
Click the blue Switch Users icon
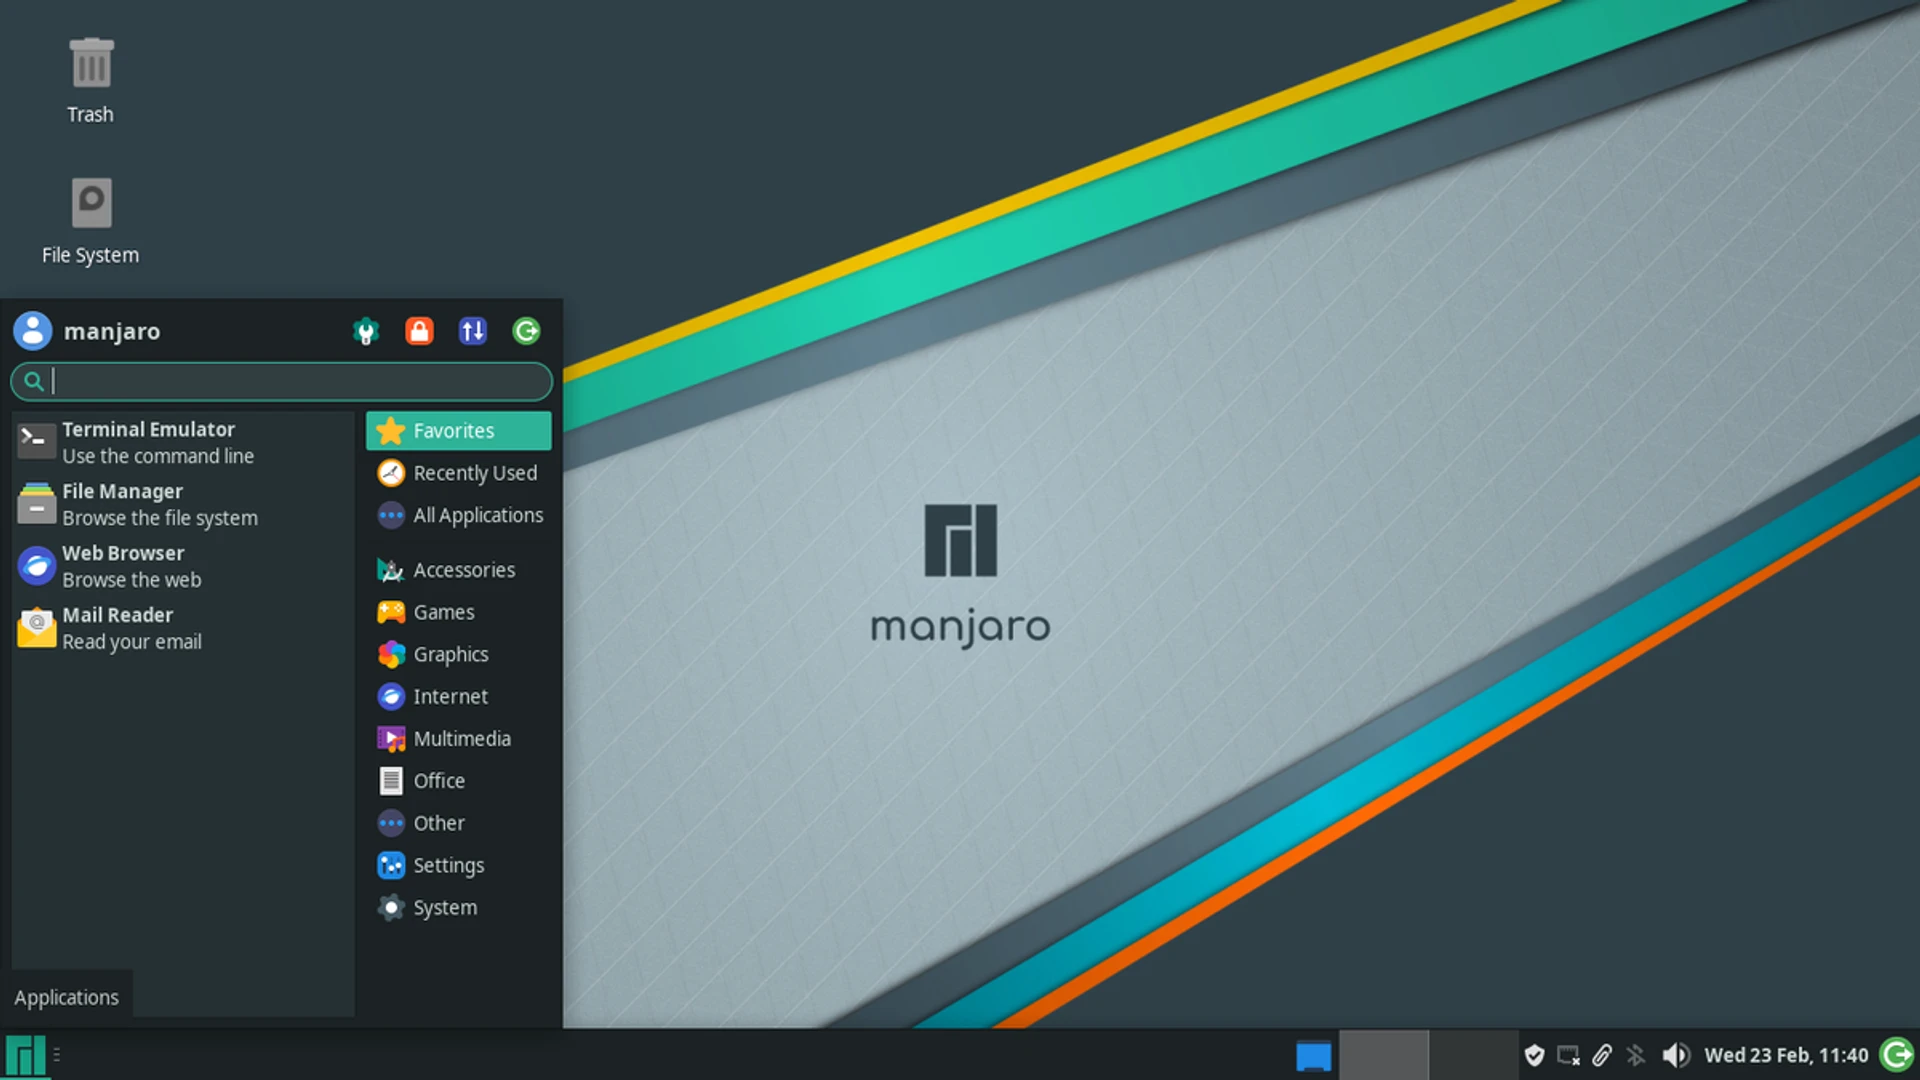click(472, 331)
